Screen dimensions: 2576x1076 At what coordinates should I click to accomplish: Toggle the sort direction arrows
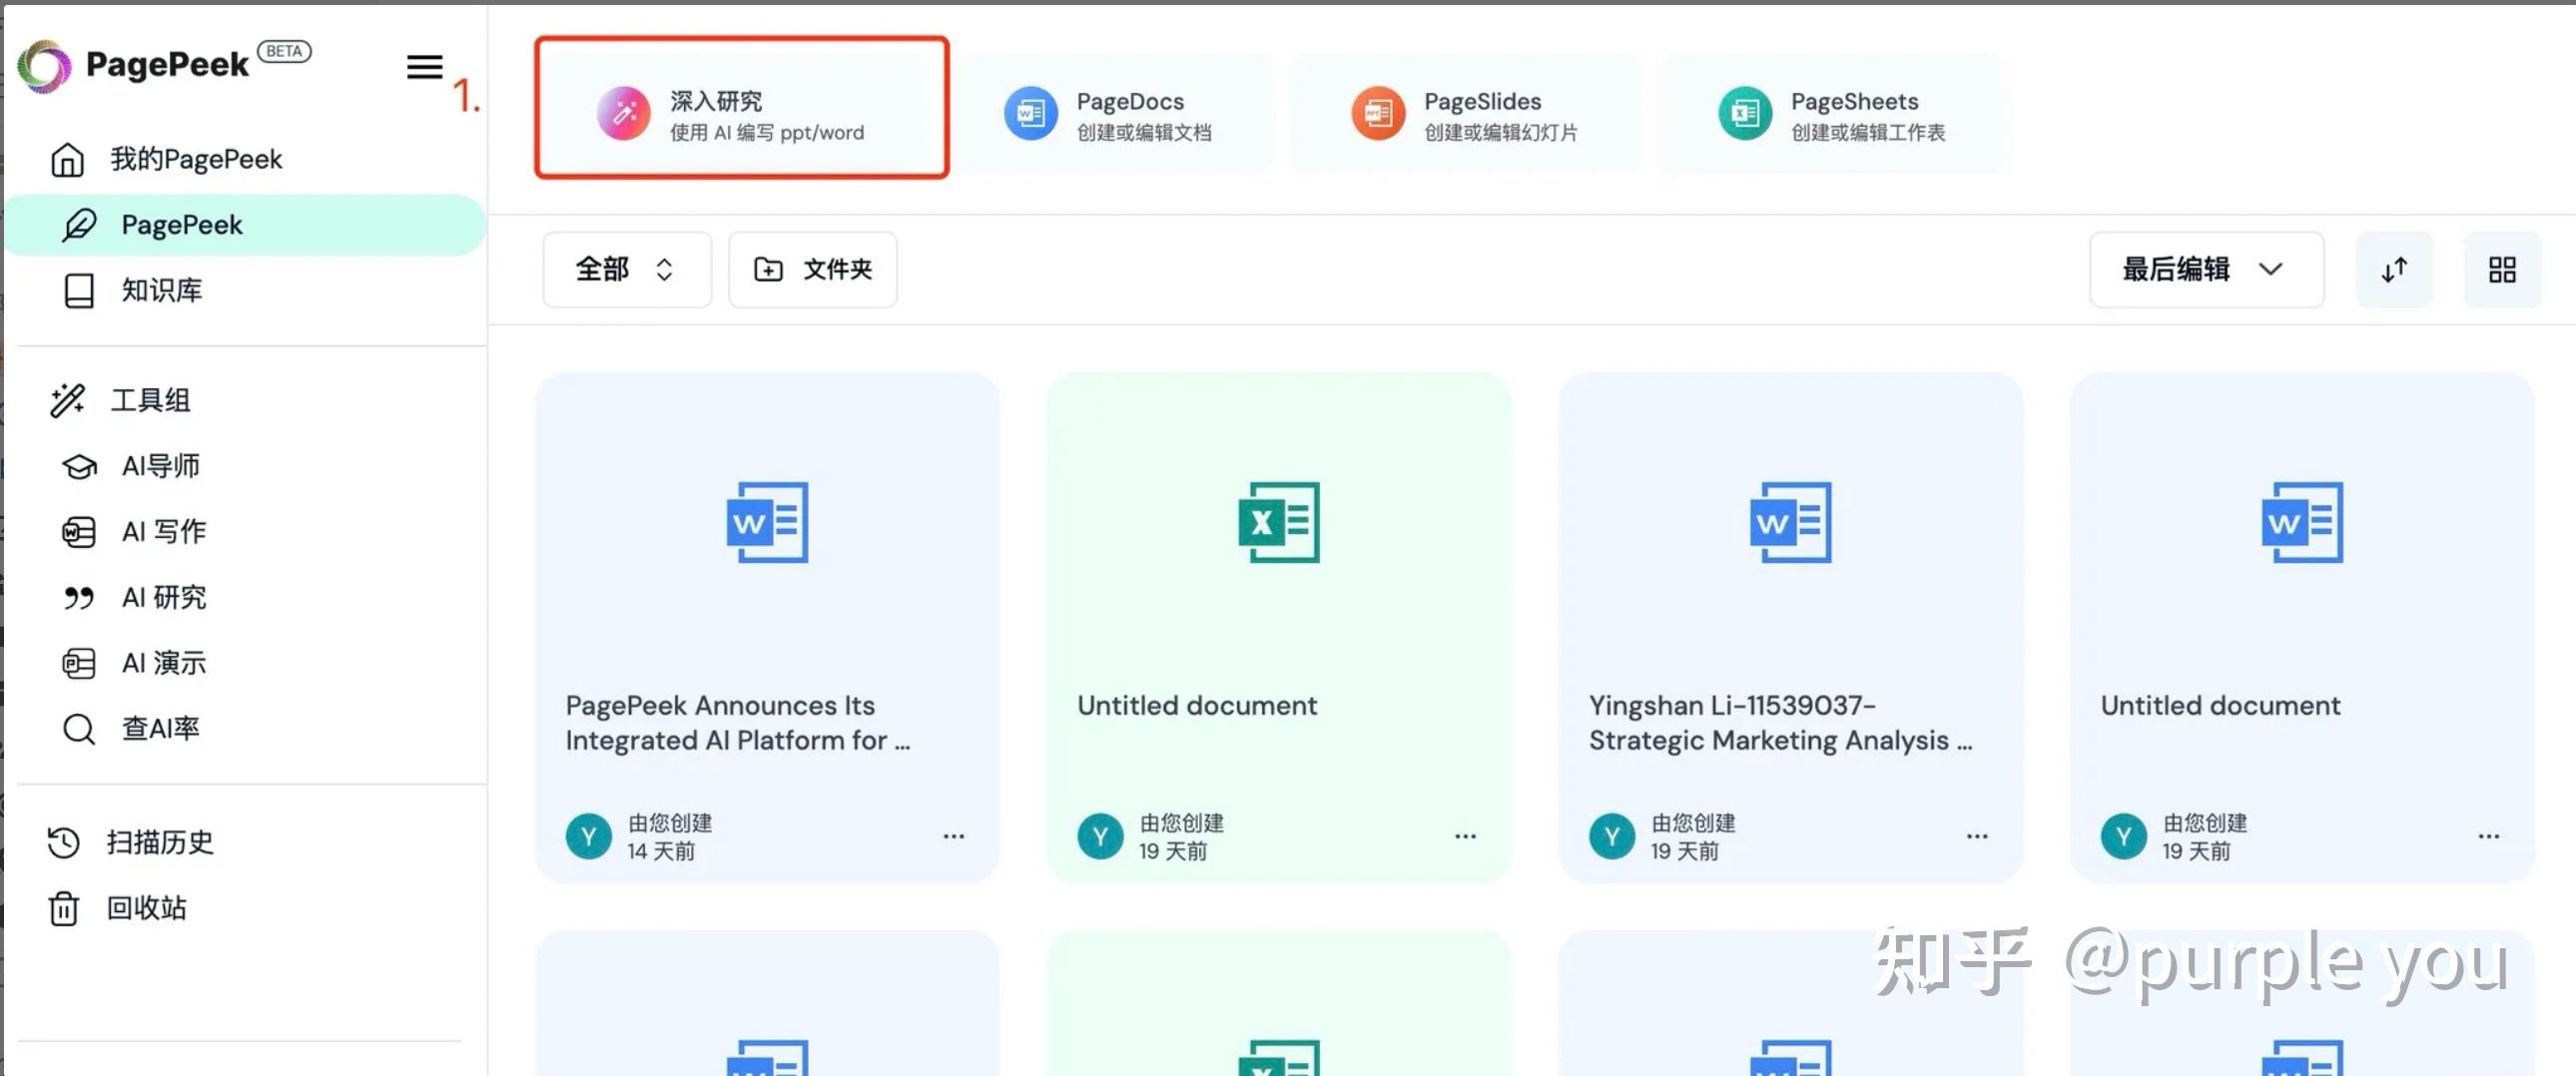[2394, 269]
